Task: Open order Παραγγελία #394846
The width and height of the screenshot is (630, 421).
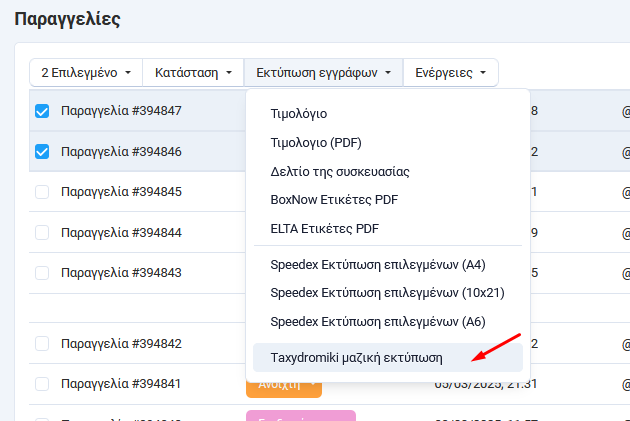Action: point(121,152)
